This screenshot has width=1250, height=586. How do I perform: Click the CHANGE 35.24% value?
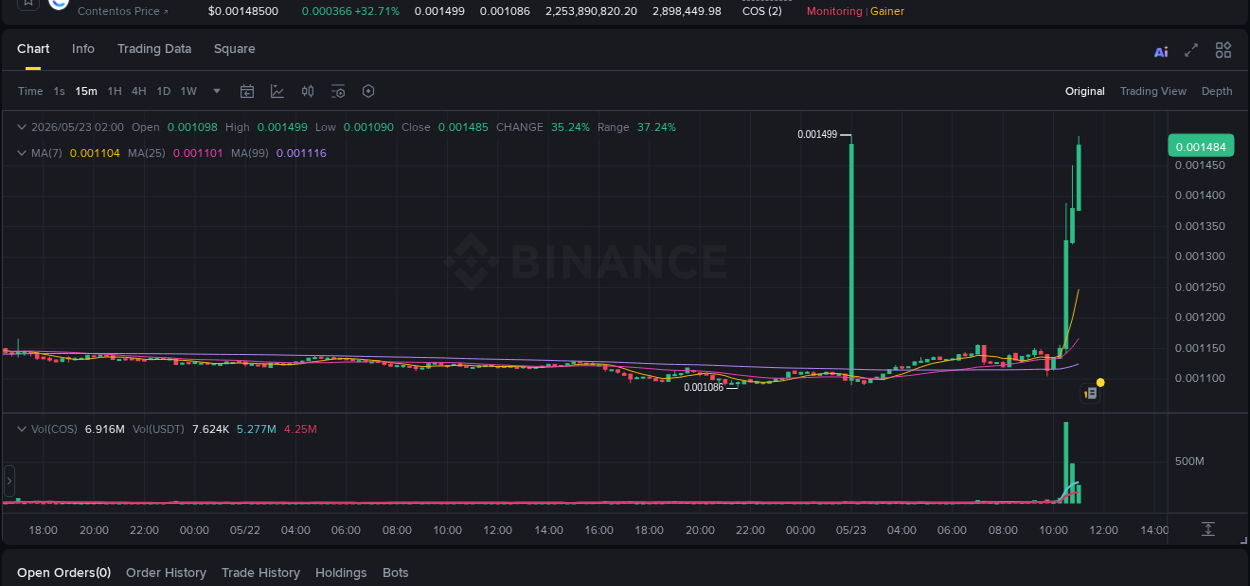(570, 127)
